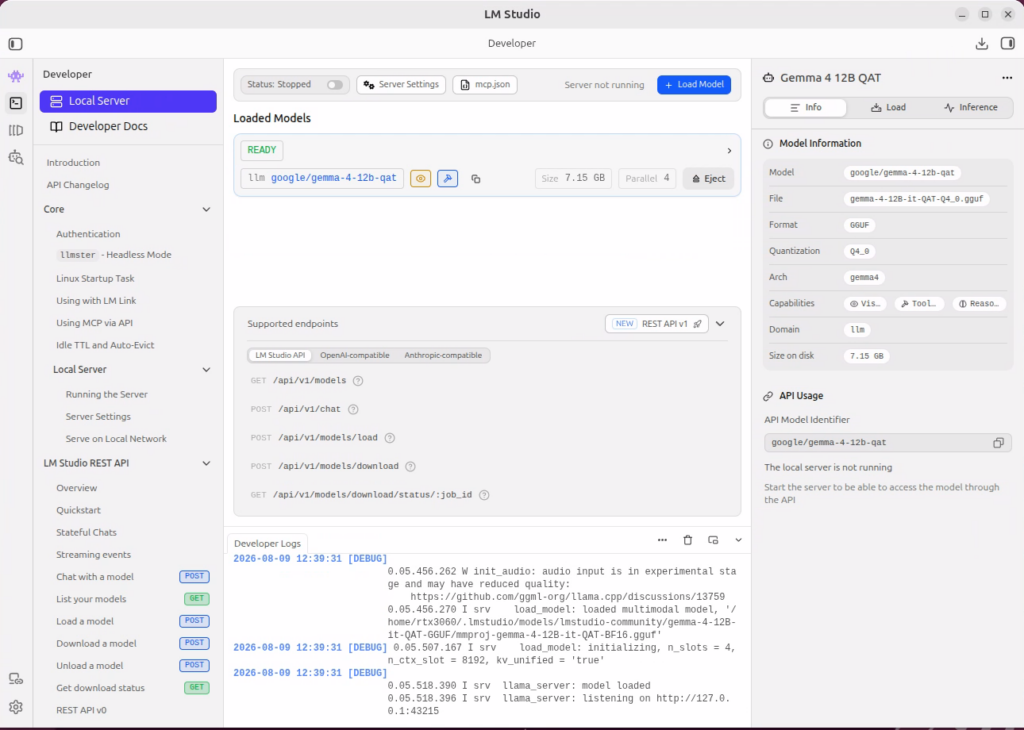The height and width of the screenshot is (730, 1024).
Task: Collapse the Core docs section
Action: 206,210
